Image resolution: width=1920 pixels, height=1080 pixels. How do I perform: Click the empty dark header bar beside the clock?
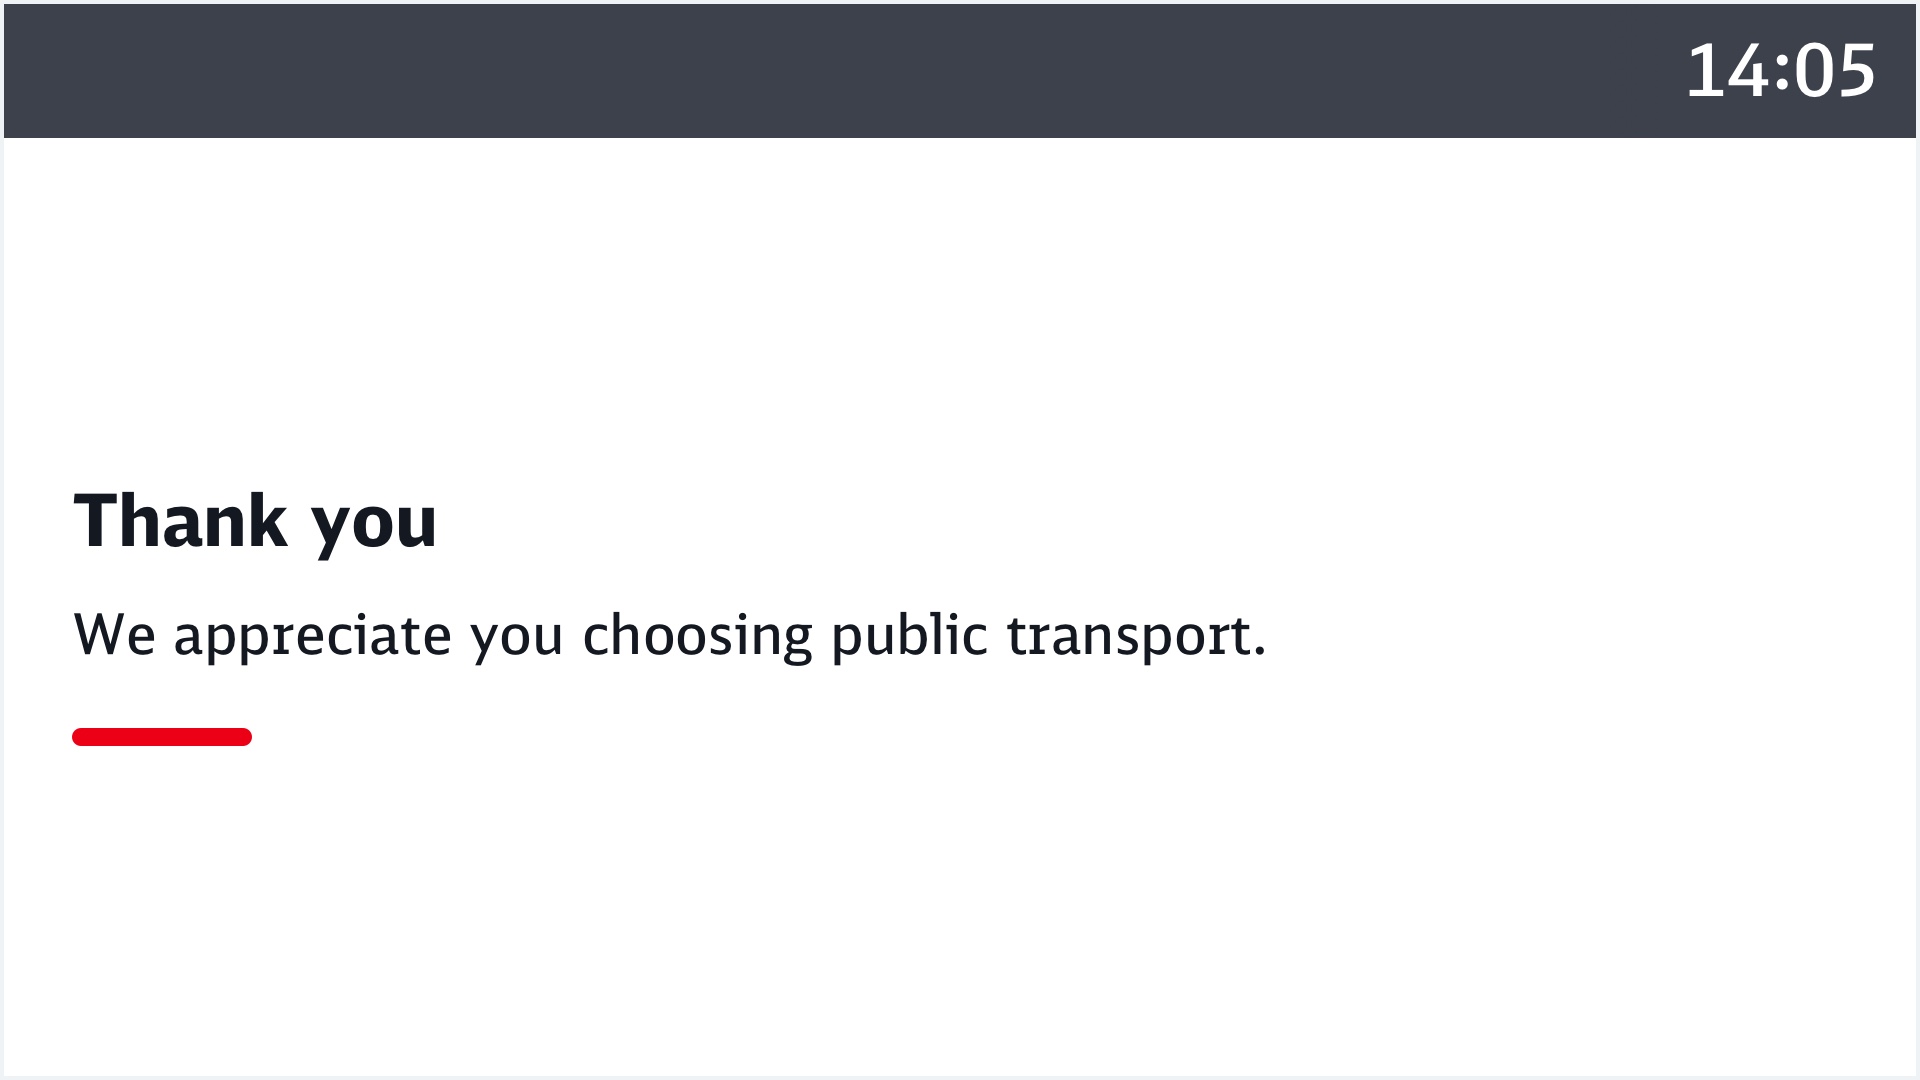pos(800,71)
